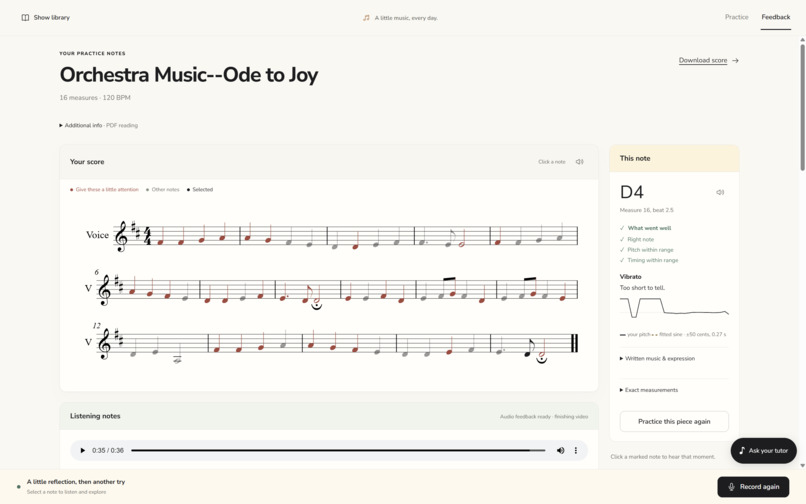This screenshot has height=504, width=806.
Task: Select the treble clef on the Voice staff
Action: tap(121, 237)
